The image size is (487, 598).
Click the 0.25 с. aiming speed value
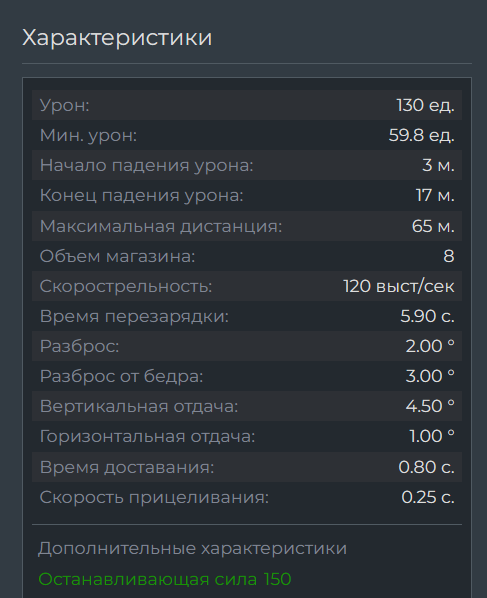(x=428, y=497)
